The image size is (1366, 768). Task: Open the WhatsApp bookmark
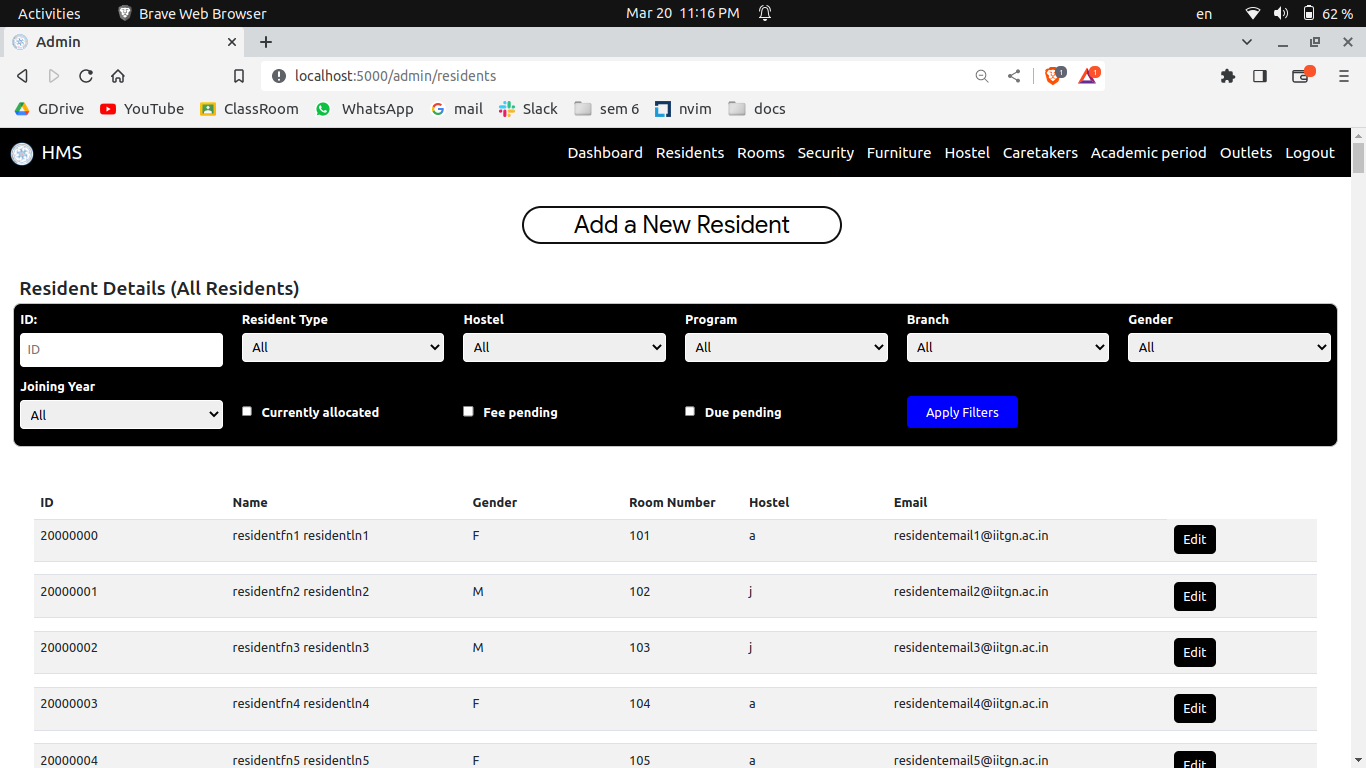coord(364,108)
